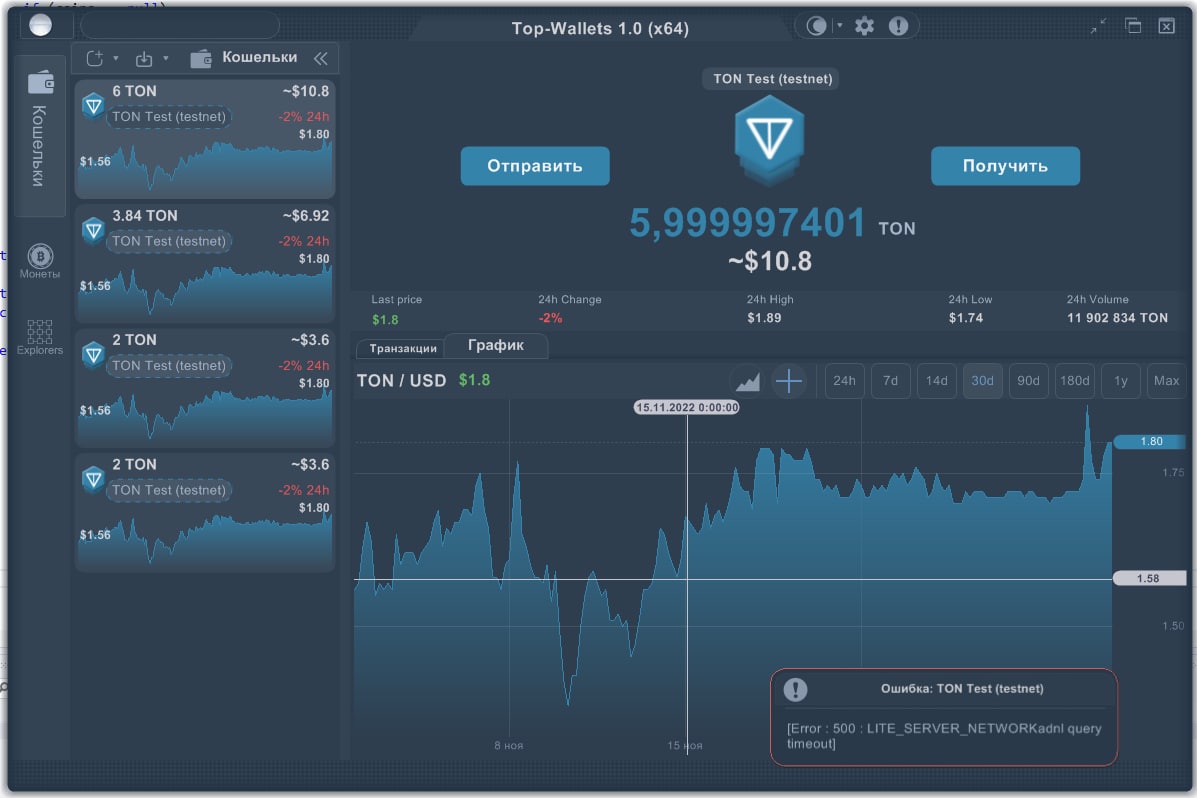The image size is (1197, 798).
Task: Click the import wallet icon
Action: click(144, 59)
